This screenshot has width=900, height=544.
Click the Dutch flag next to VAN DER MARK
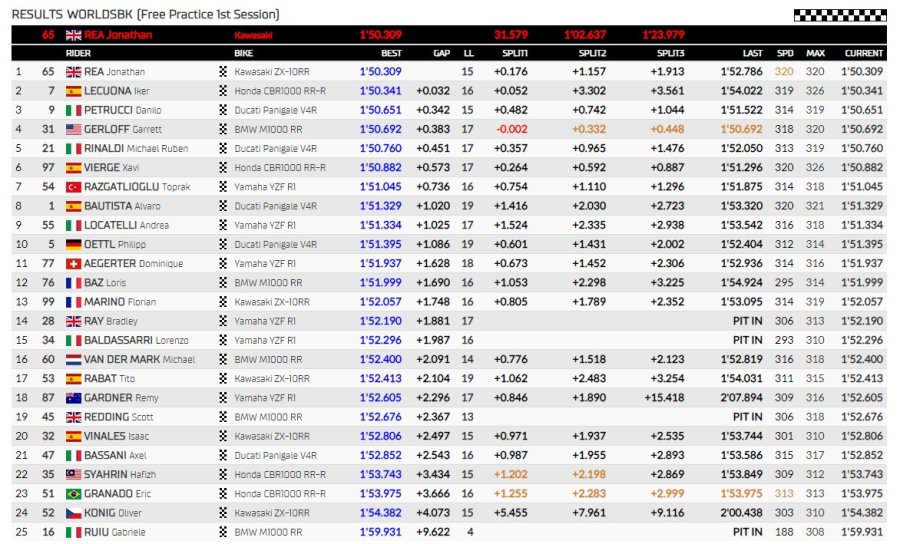click(73, 360)
